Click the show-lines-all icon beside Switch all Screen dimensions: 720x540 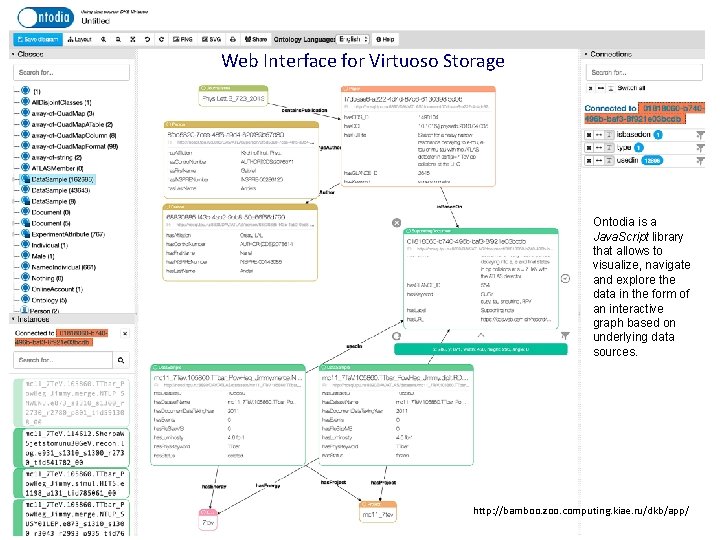(x=601, y=88)
